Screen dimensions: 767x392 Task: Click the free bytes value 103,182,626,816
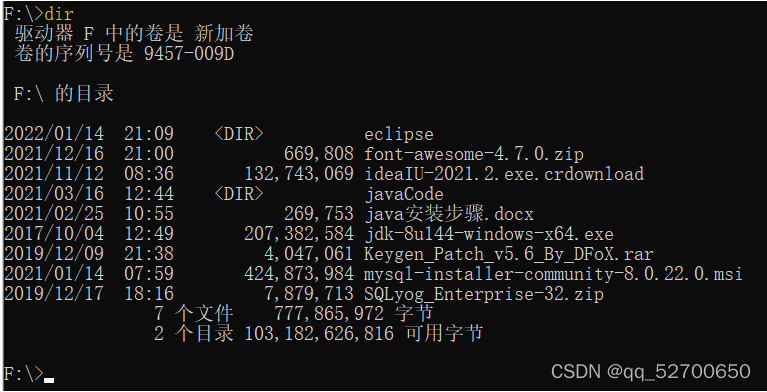(319, 334)
